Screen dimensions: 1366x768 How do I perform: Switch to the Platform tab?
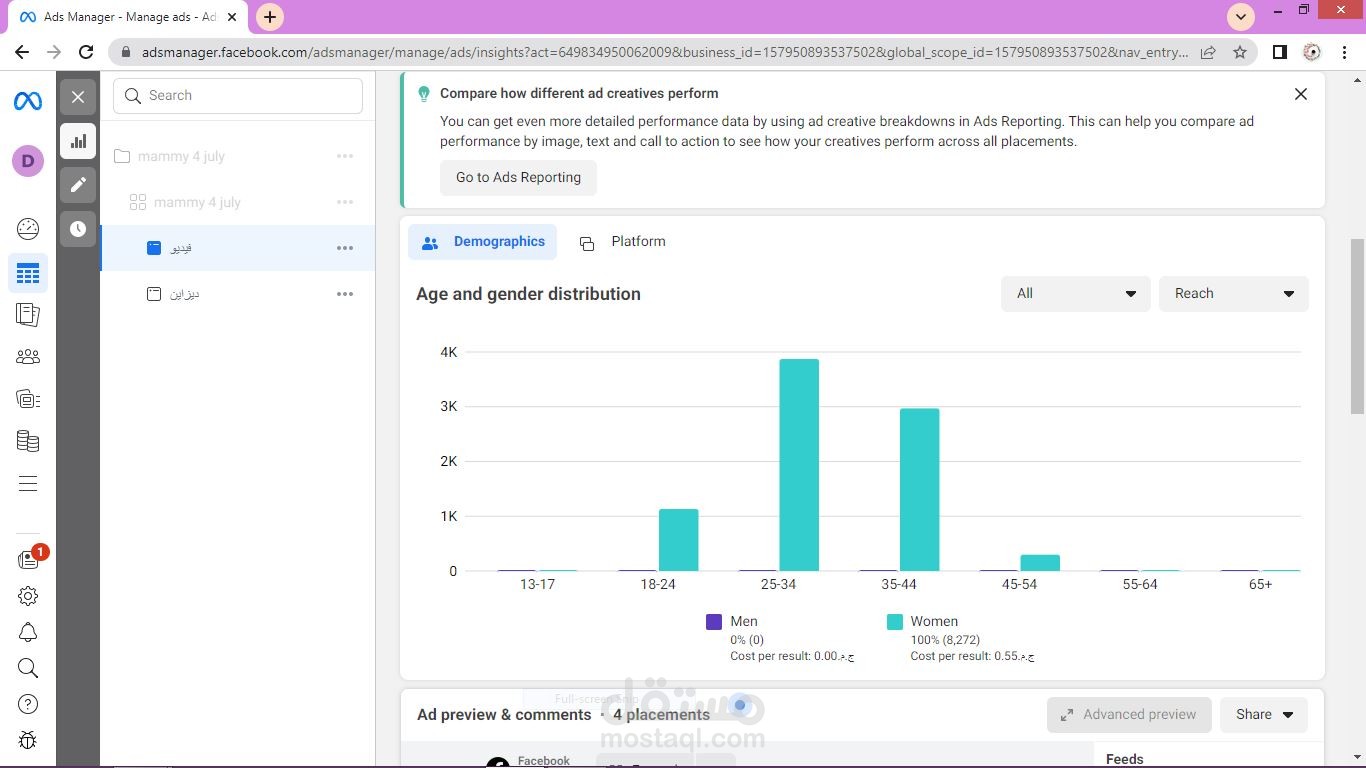[x=623, y=242]
